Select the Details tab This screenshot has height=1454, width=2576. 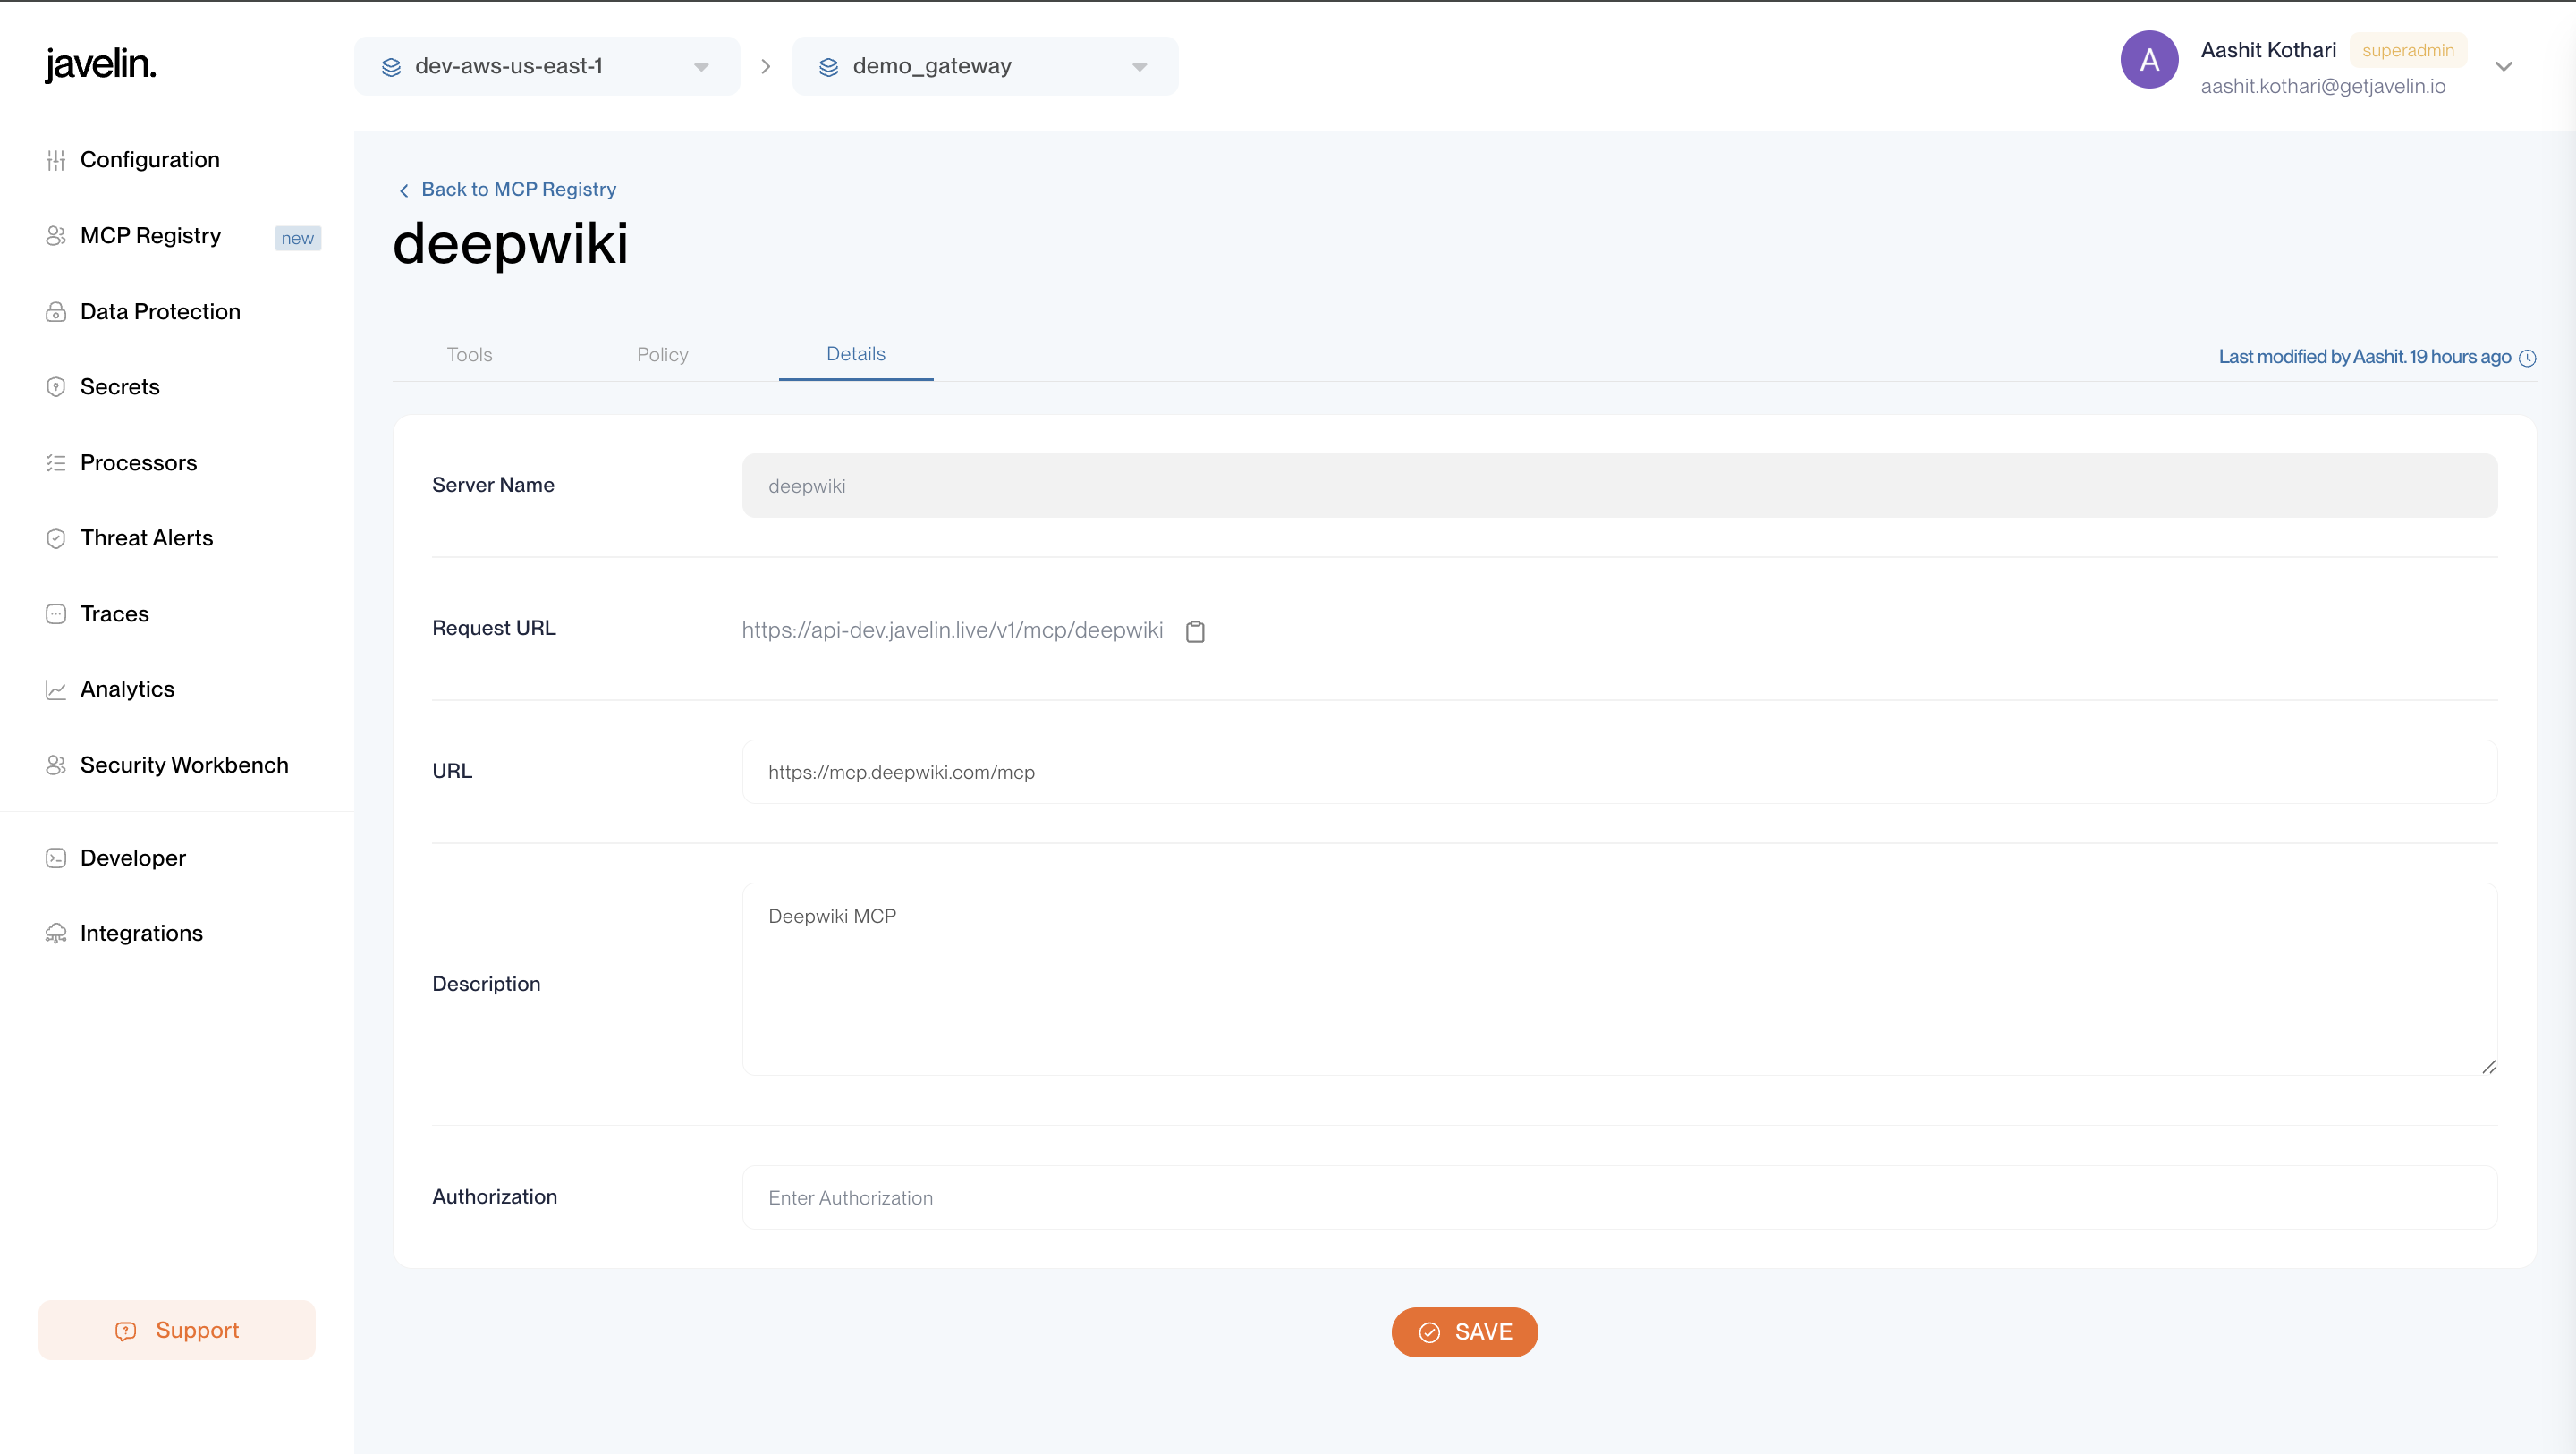(x=856, y=354)
